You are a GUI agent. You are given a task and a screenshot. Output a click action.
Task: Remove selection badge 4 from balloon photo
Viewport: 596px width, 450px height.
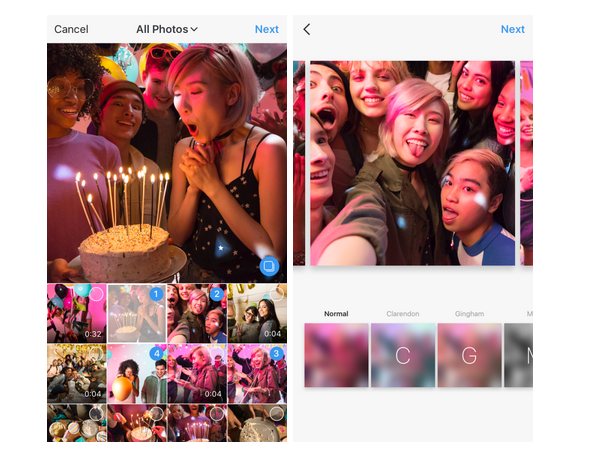click(x=156, y=353)
